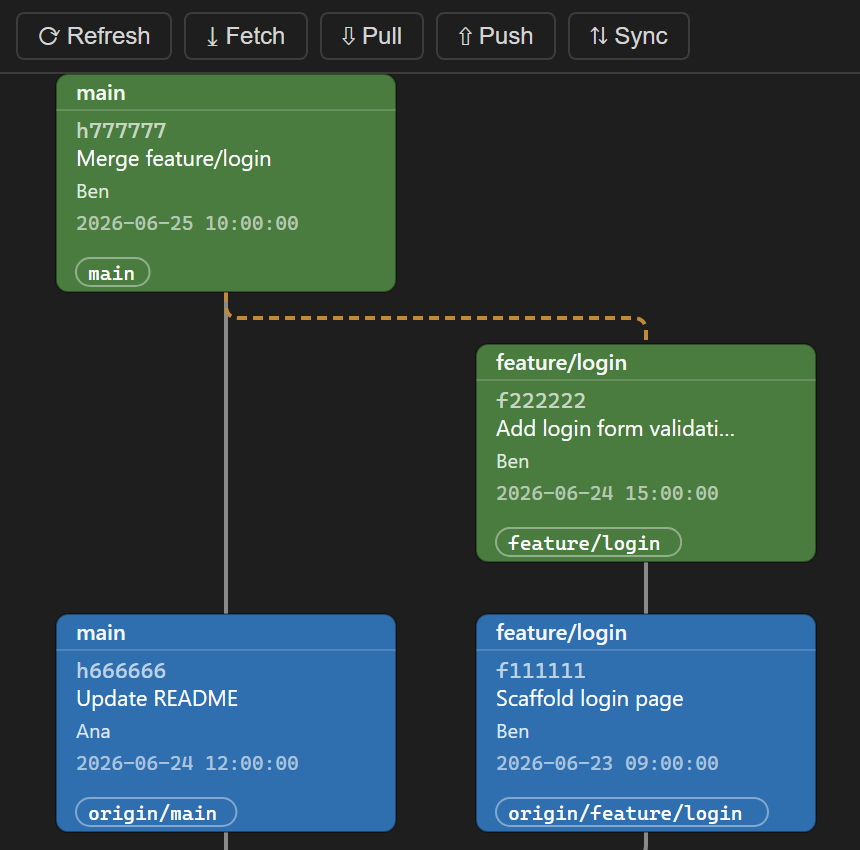Click commit message Scaffold login page

(x=590, y=699)
